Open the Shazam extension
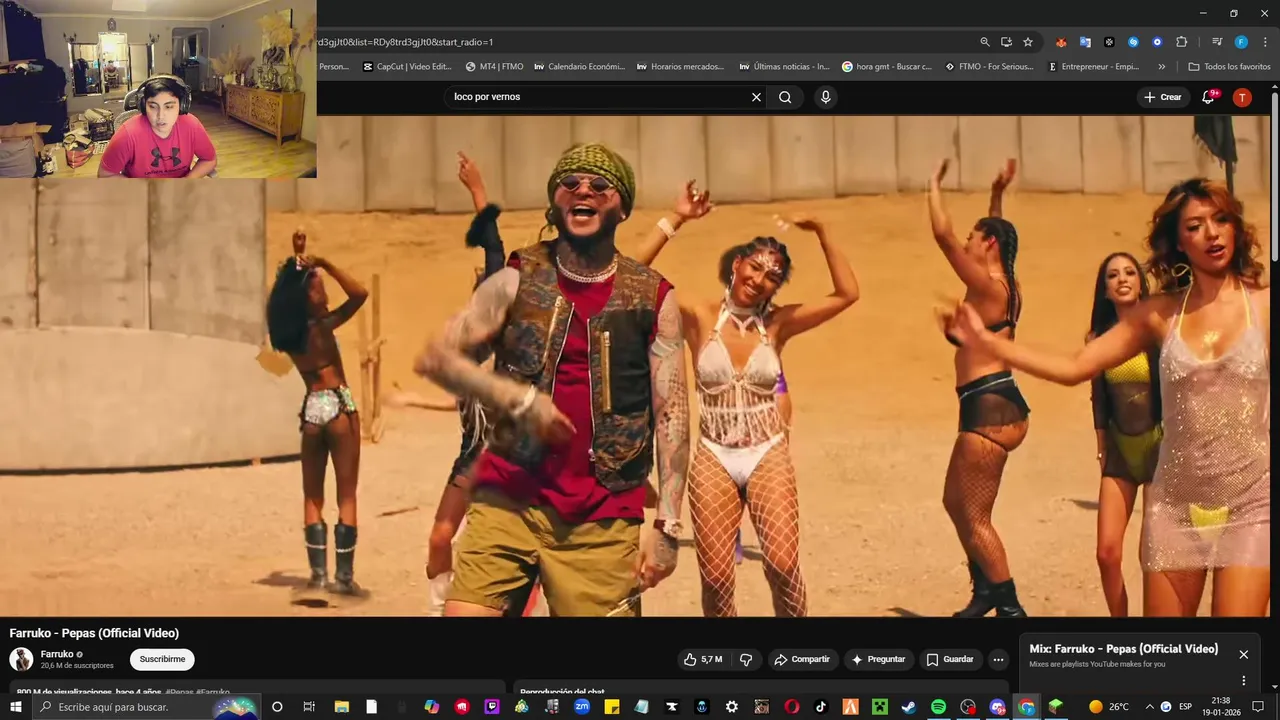This screenshot has width=1280, height=720. tap(1133, 42)
